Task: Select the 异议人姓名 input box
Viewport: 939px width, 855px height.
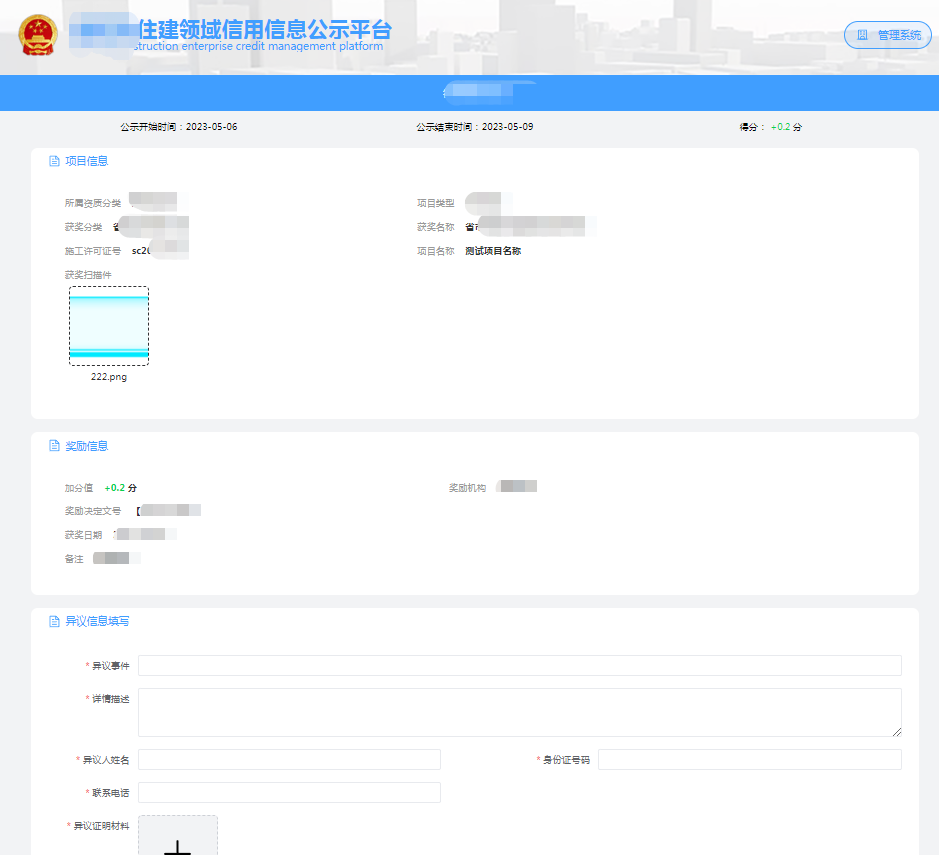Action: tap(289, 760)
